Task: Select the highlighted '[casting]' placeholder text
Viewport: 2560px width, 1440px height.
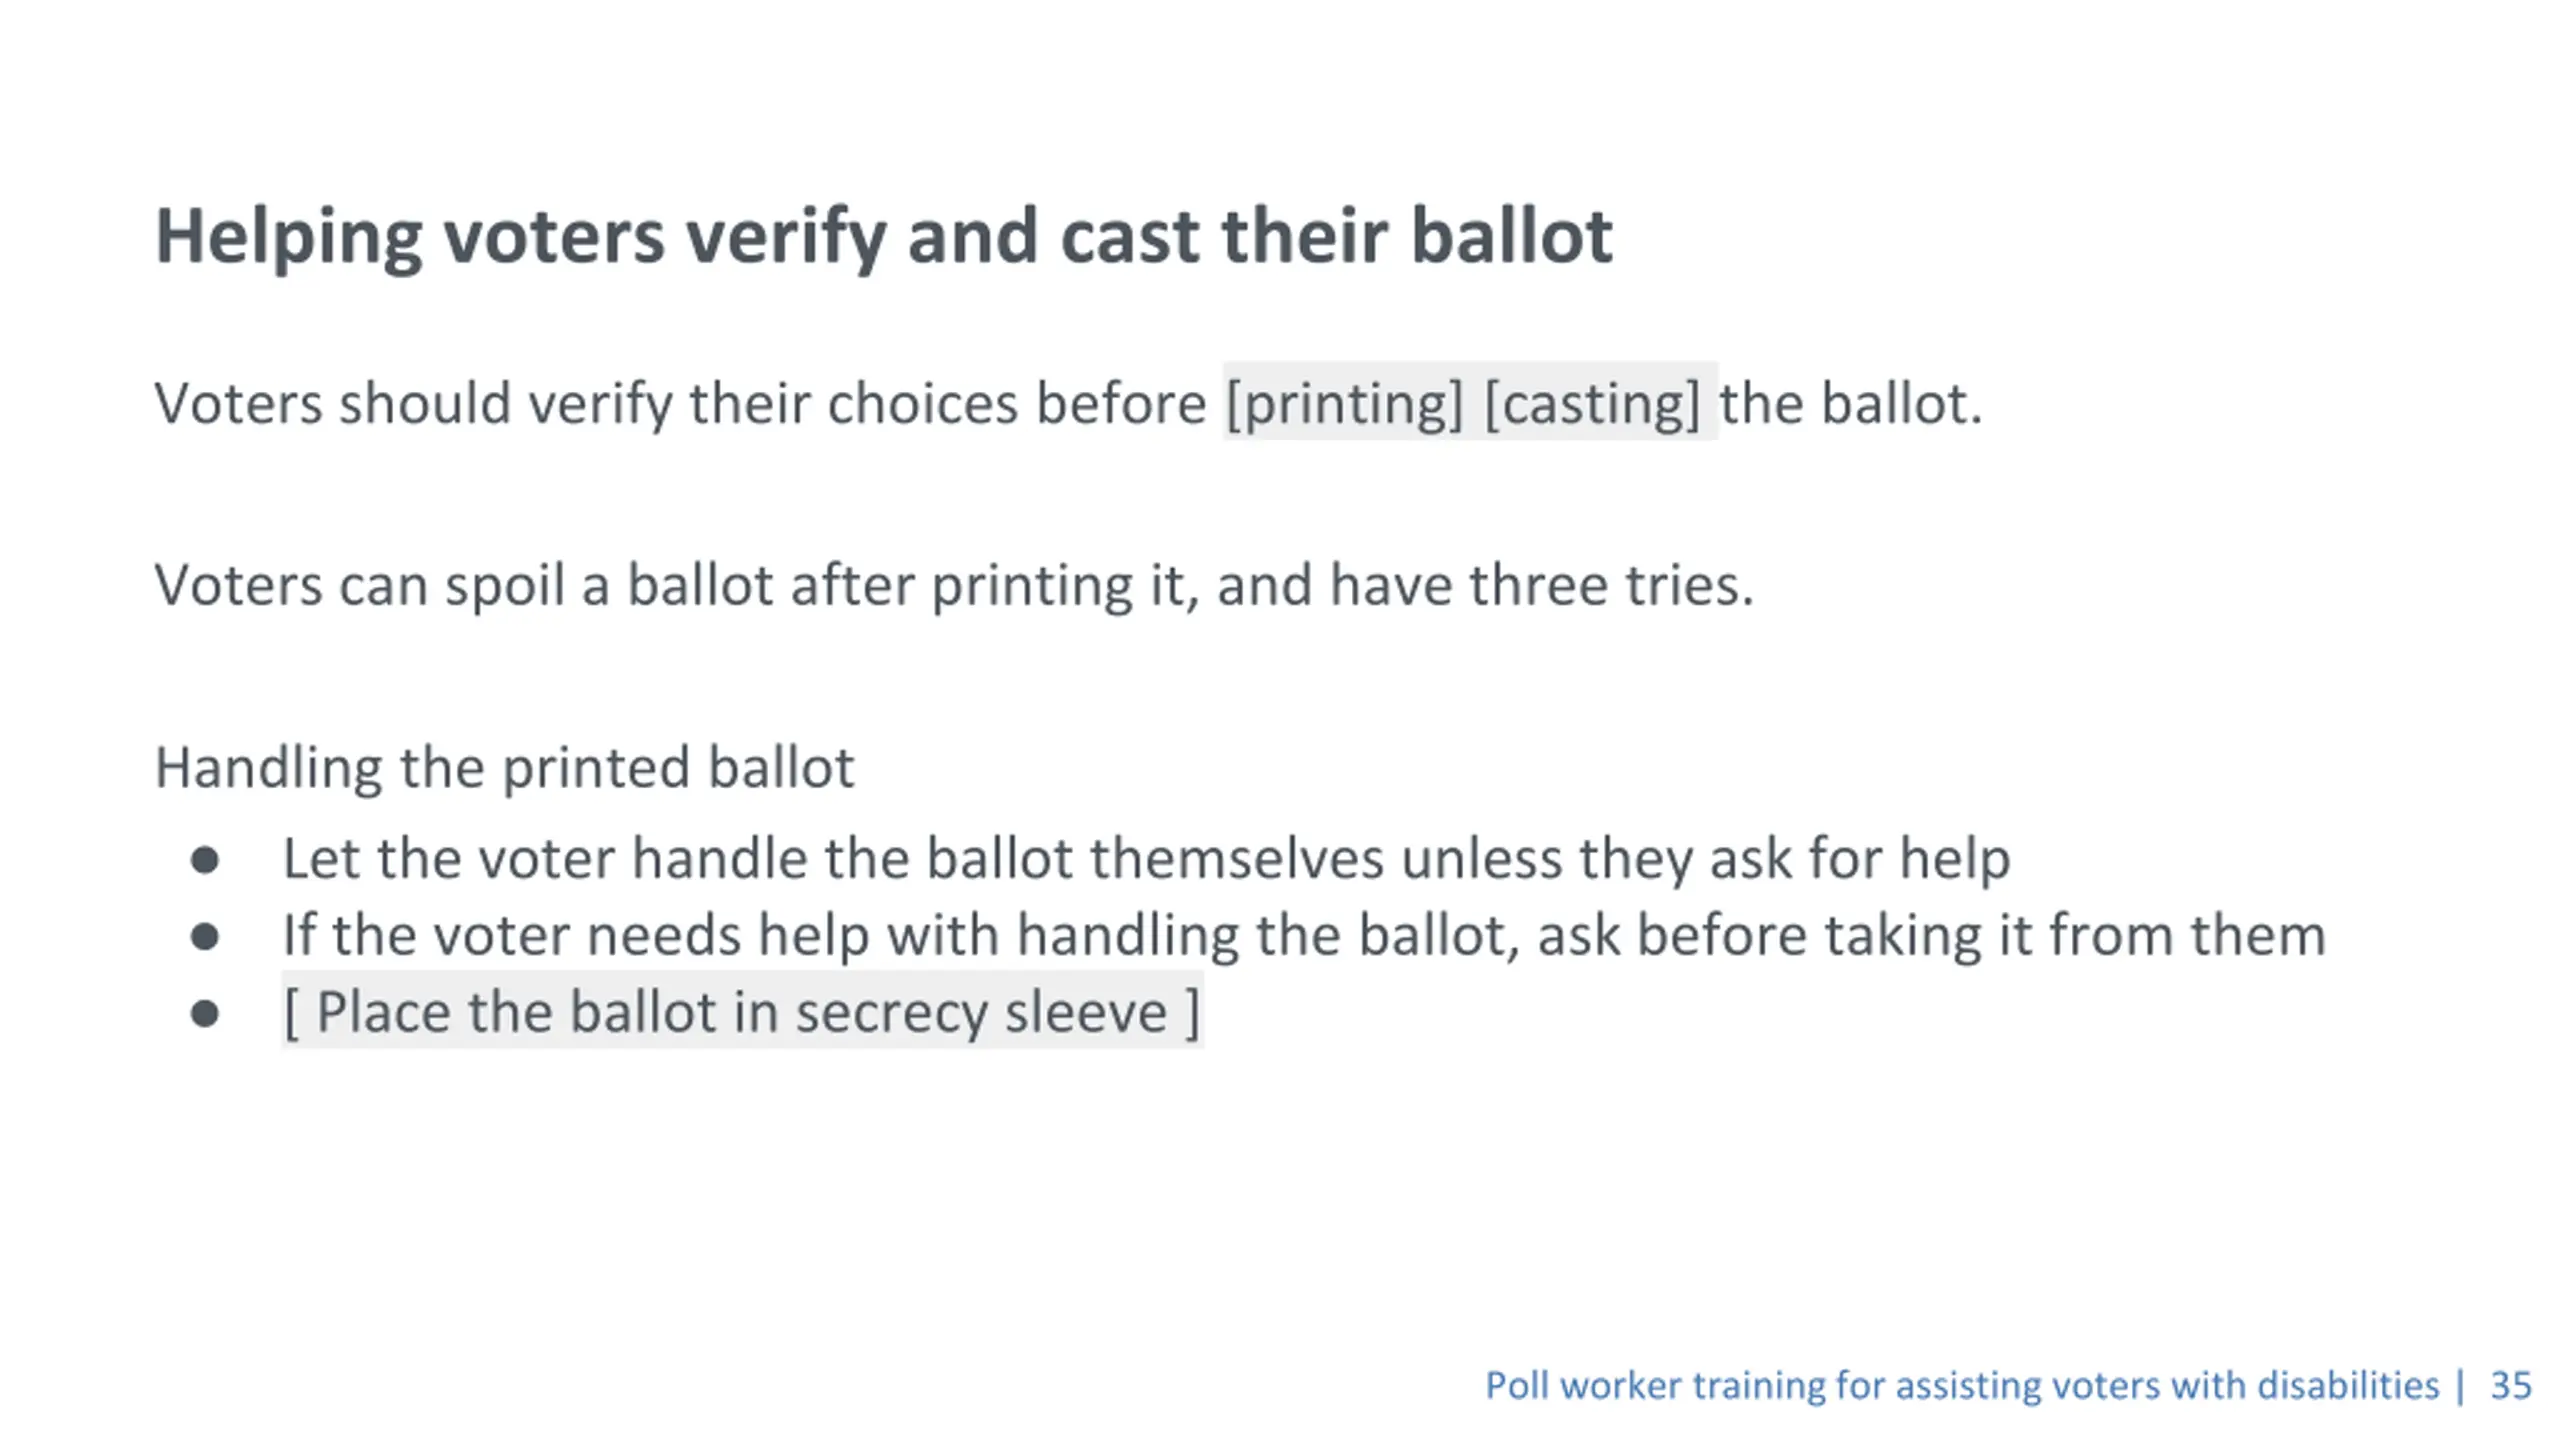Action: click(x=1592, y=404)
